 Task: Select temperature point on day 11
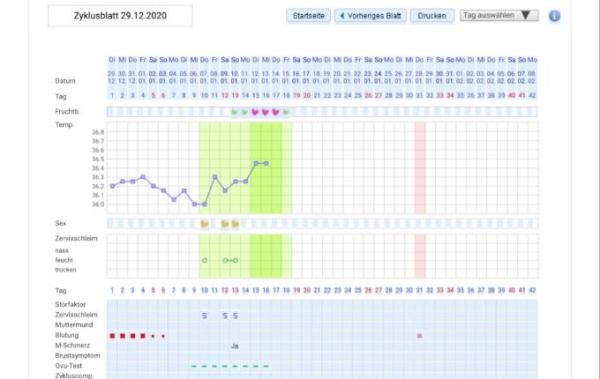pyautogui.click(x=215, y=177)
